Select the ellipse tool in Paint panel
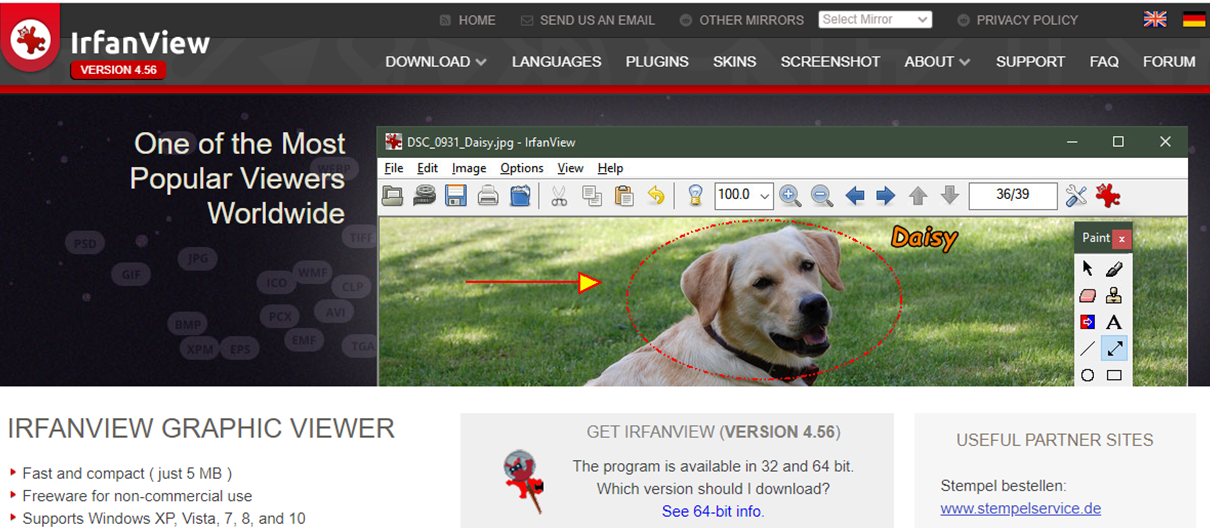This screenshot has height=528, width=1210. pyautogui.click(x=1088, y=376)
